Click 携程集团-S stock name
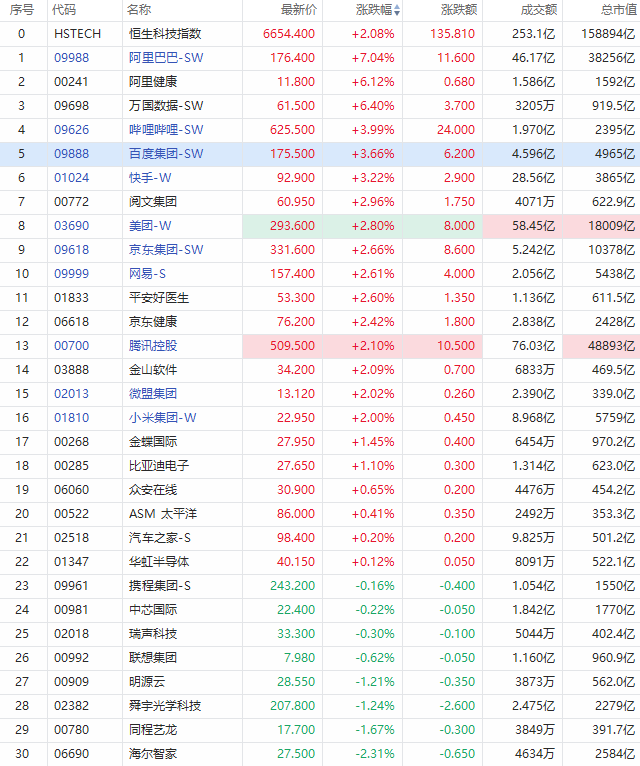 point(160,585)
